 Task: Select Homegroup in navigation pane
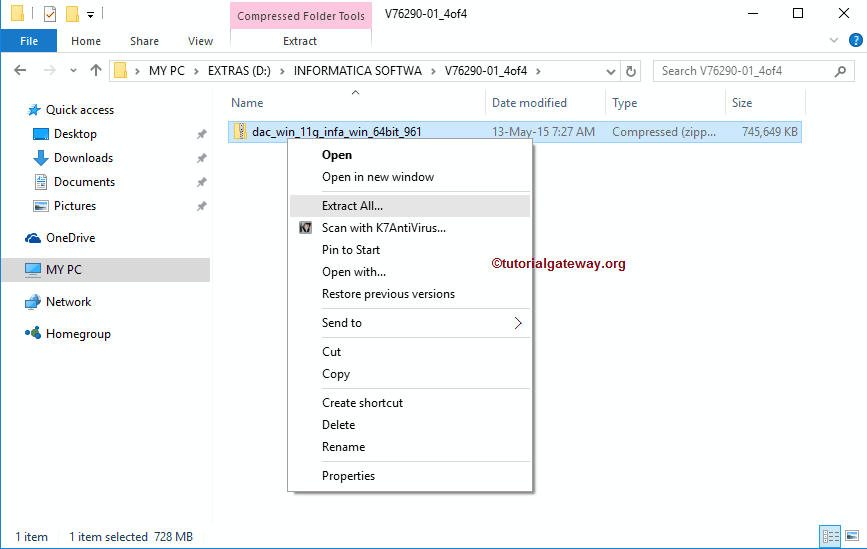click(x=78, y=334)
